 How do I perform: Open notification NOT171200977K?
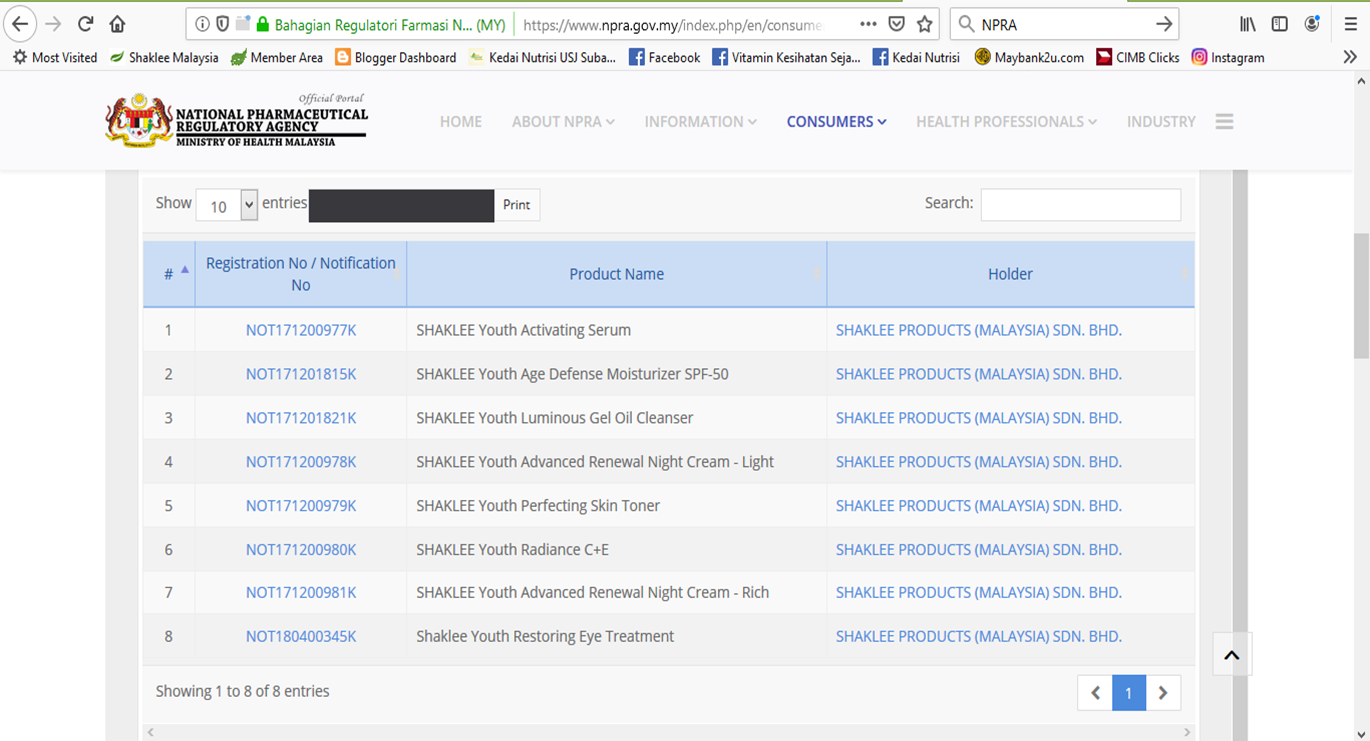tap(301, 330)
